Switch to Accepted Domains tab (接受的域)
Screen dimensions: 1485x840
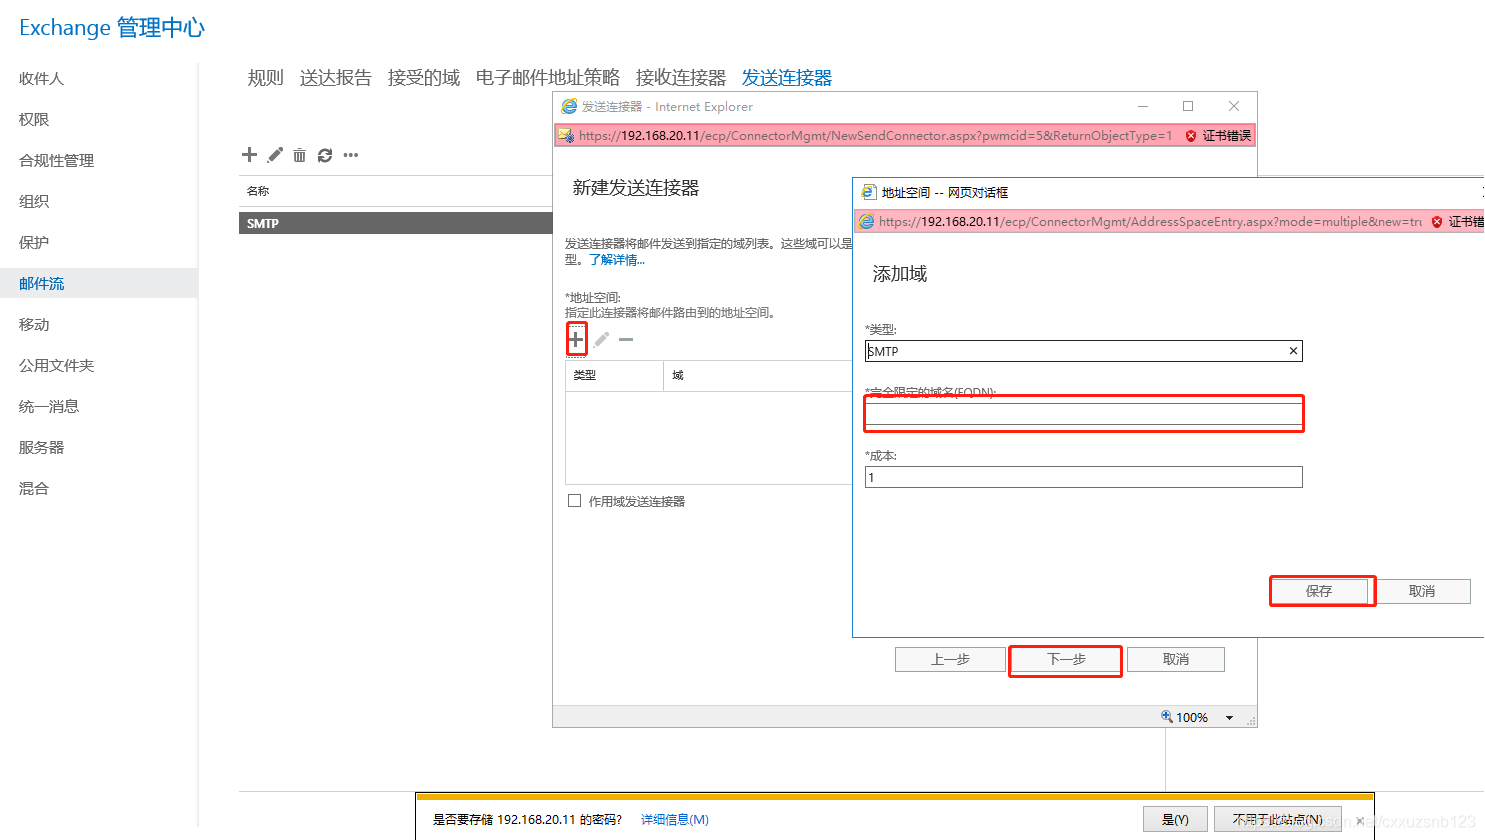pos(424,78)
